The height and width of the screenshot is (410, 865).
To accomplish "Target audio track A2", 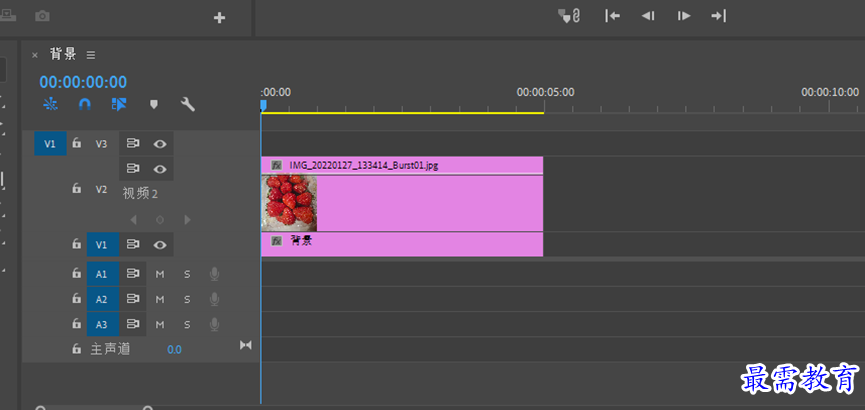I will pos(103,299).
